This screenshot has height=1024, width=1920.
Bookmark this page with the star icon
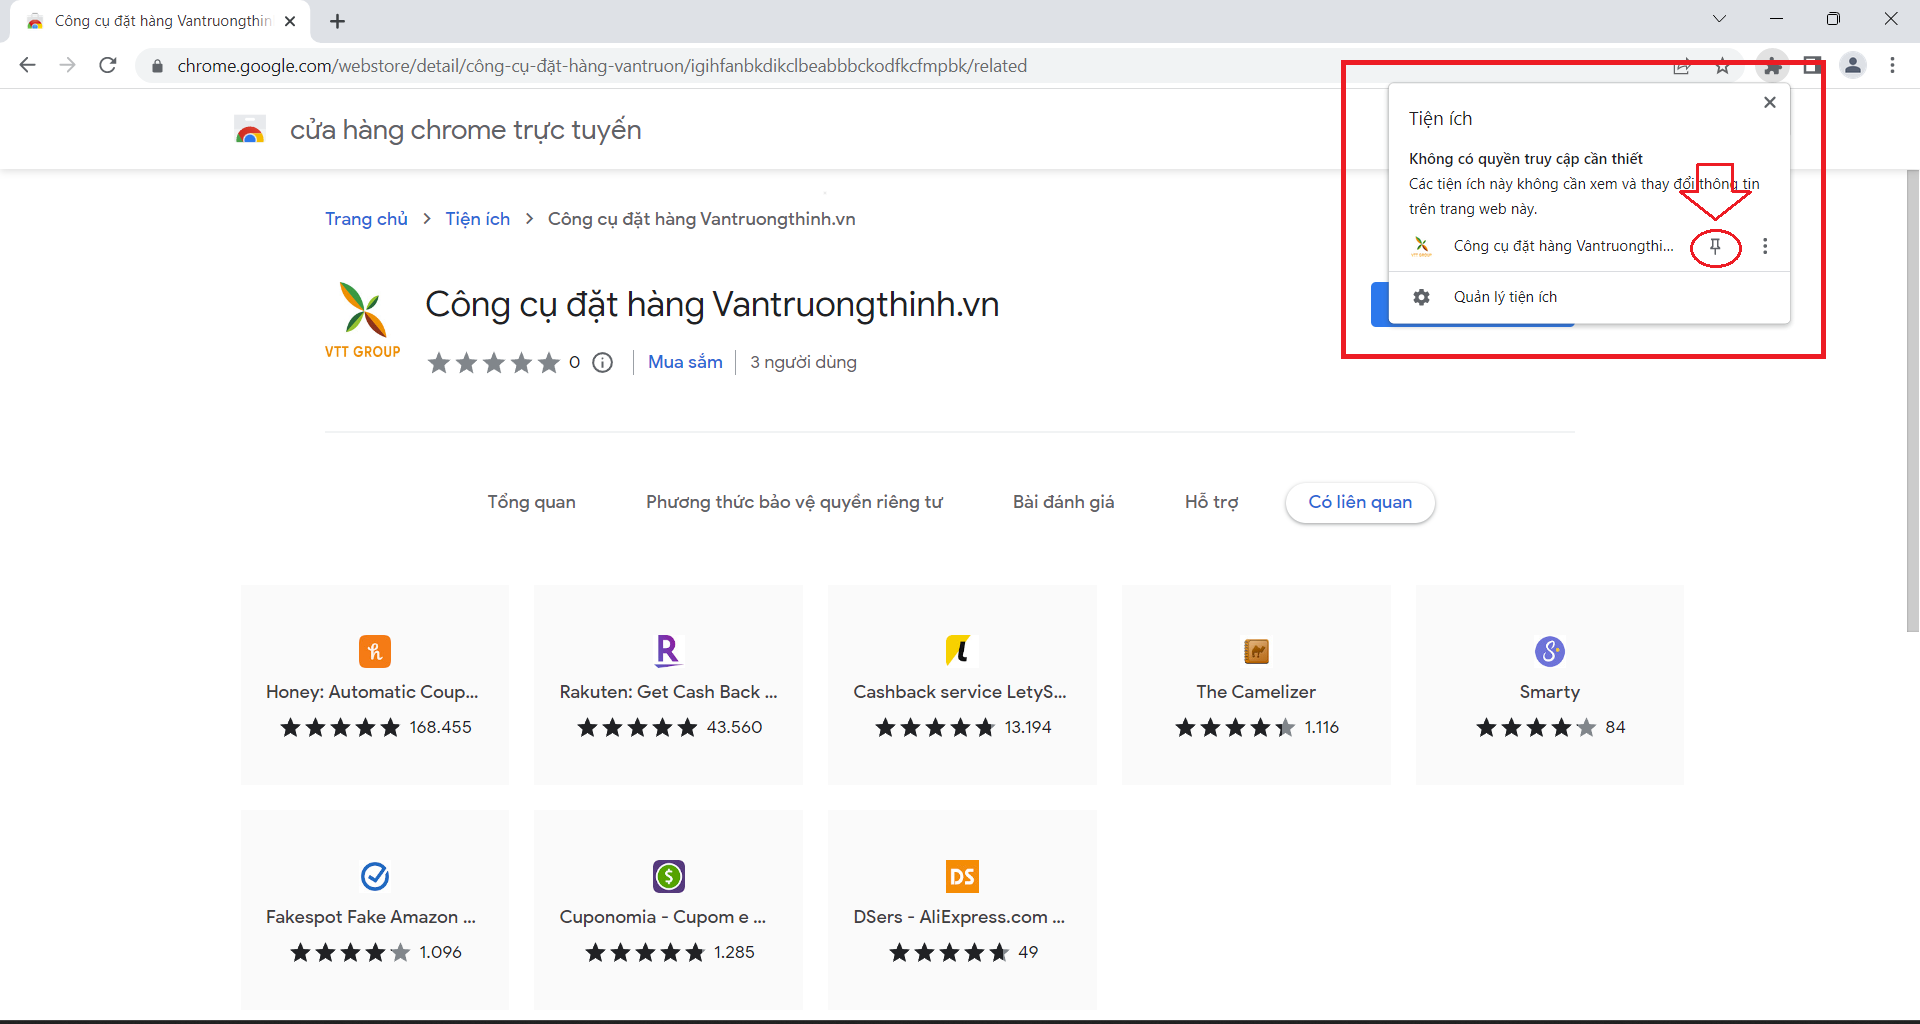1722,66
